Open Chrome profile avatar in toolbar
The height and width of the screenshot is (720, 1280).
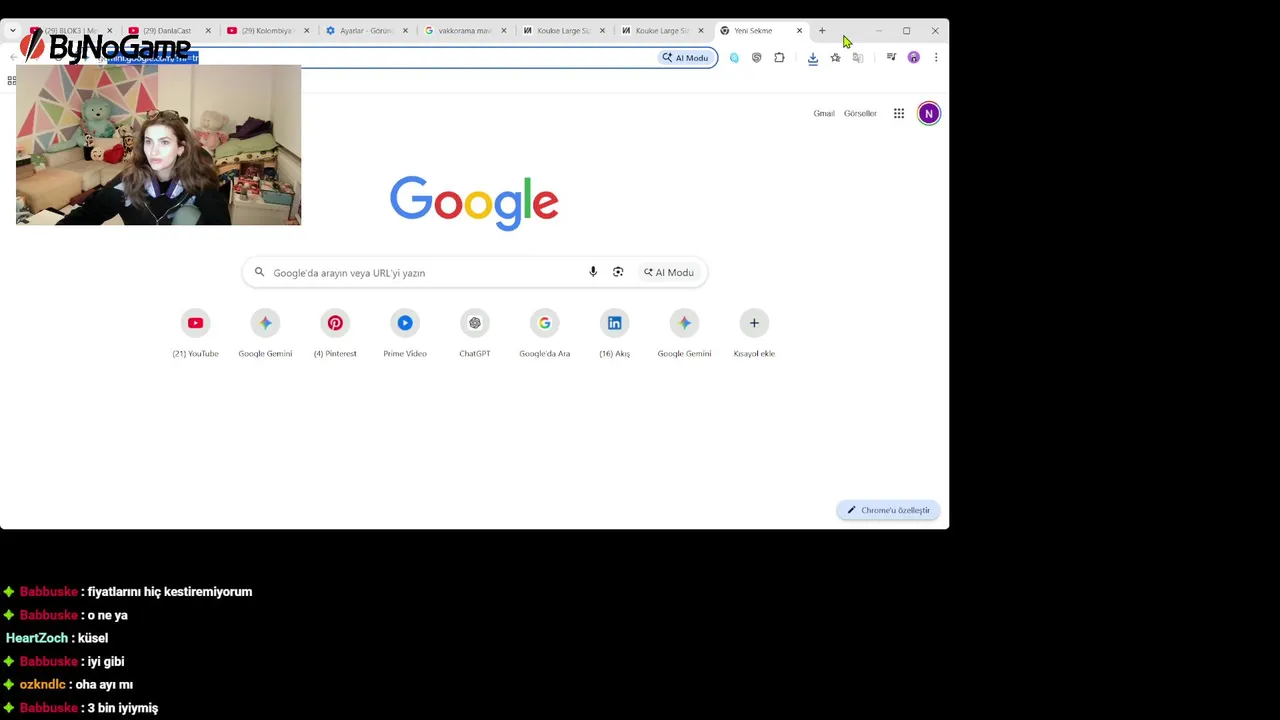tap(914, 58)
